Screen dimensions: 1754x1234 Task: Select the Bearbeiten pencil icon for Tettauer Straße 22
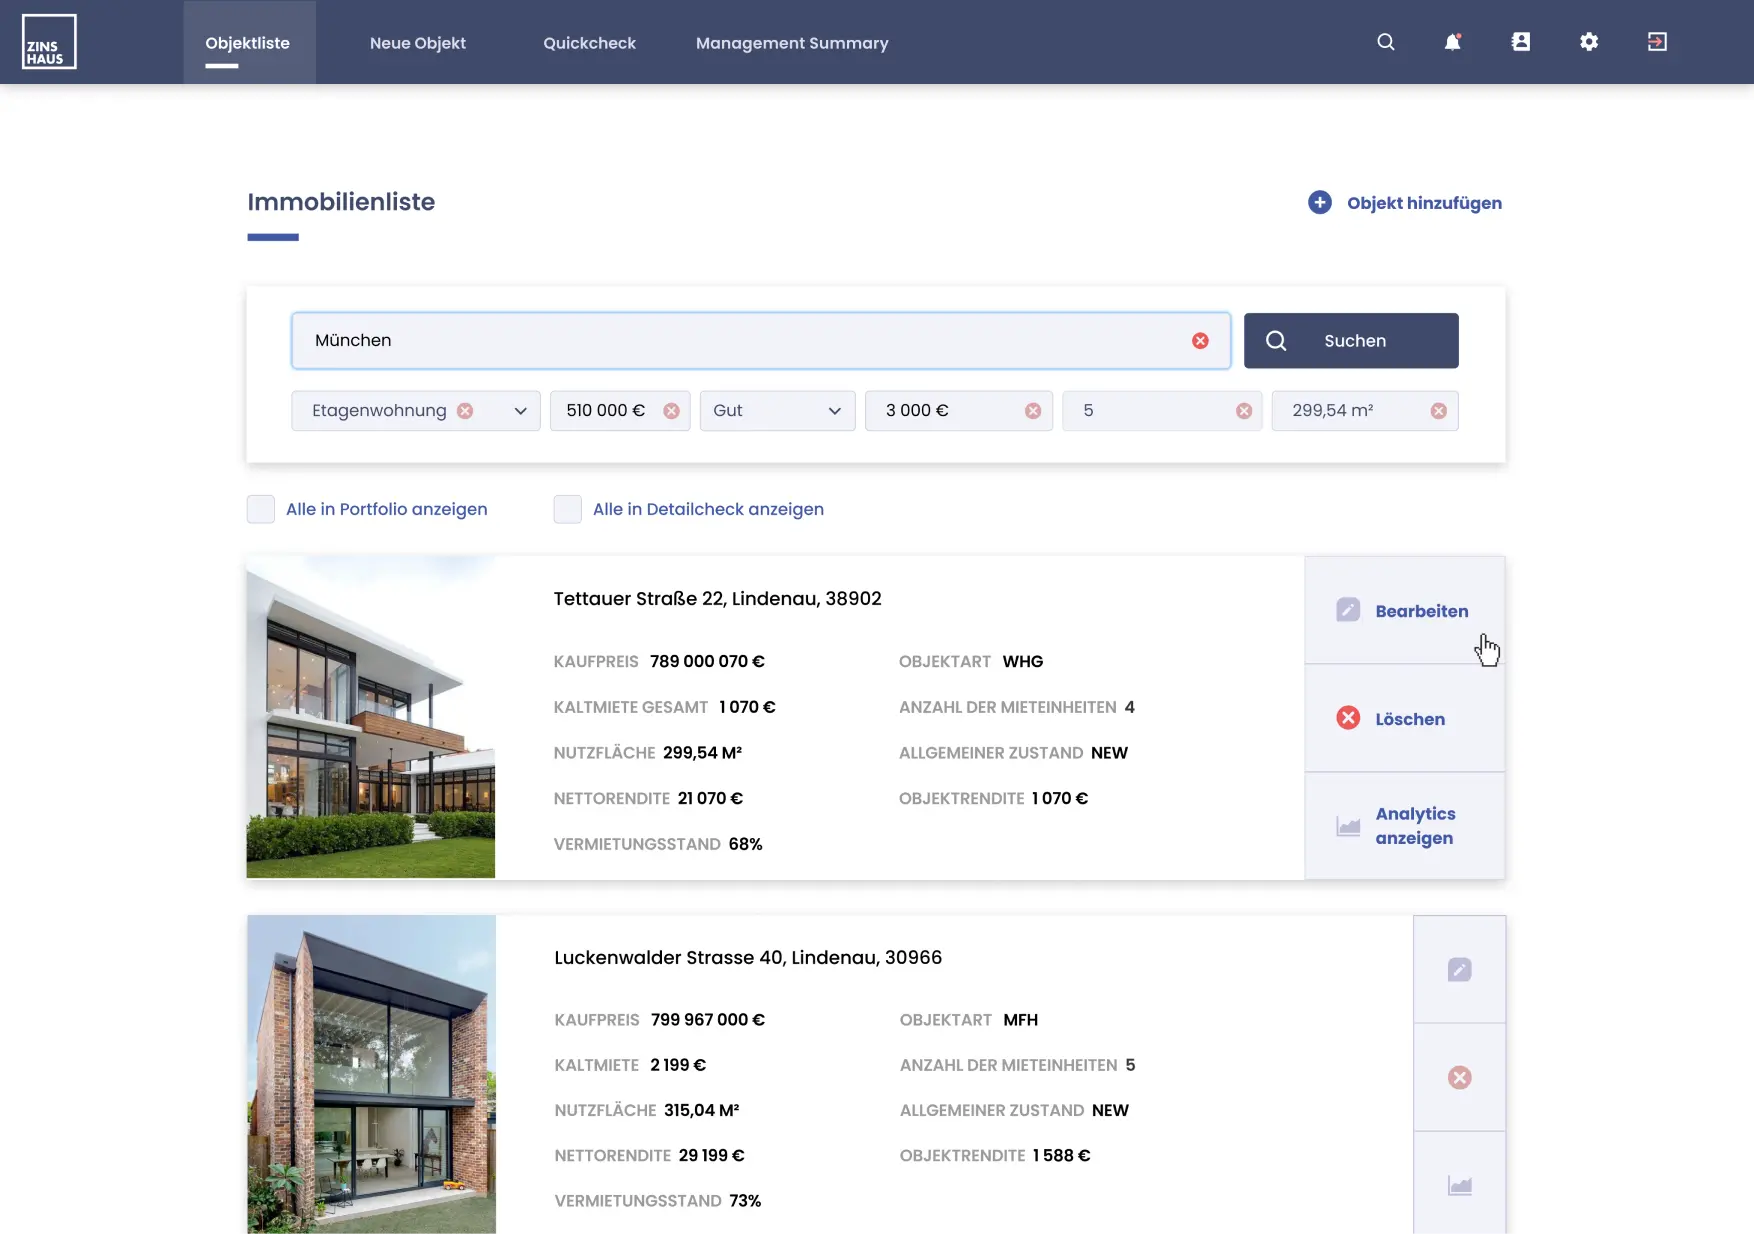click(1348, 609)
